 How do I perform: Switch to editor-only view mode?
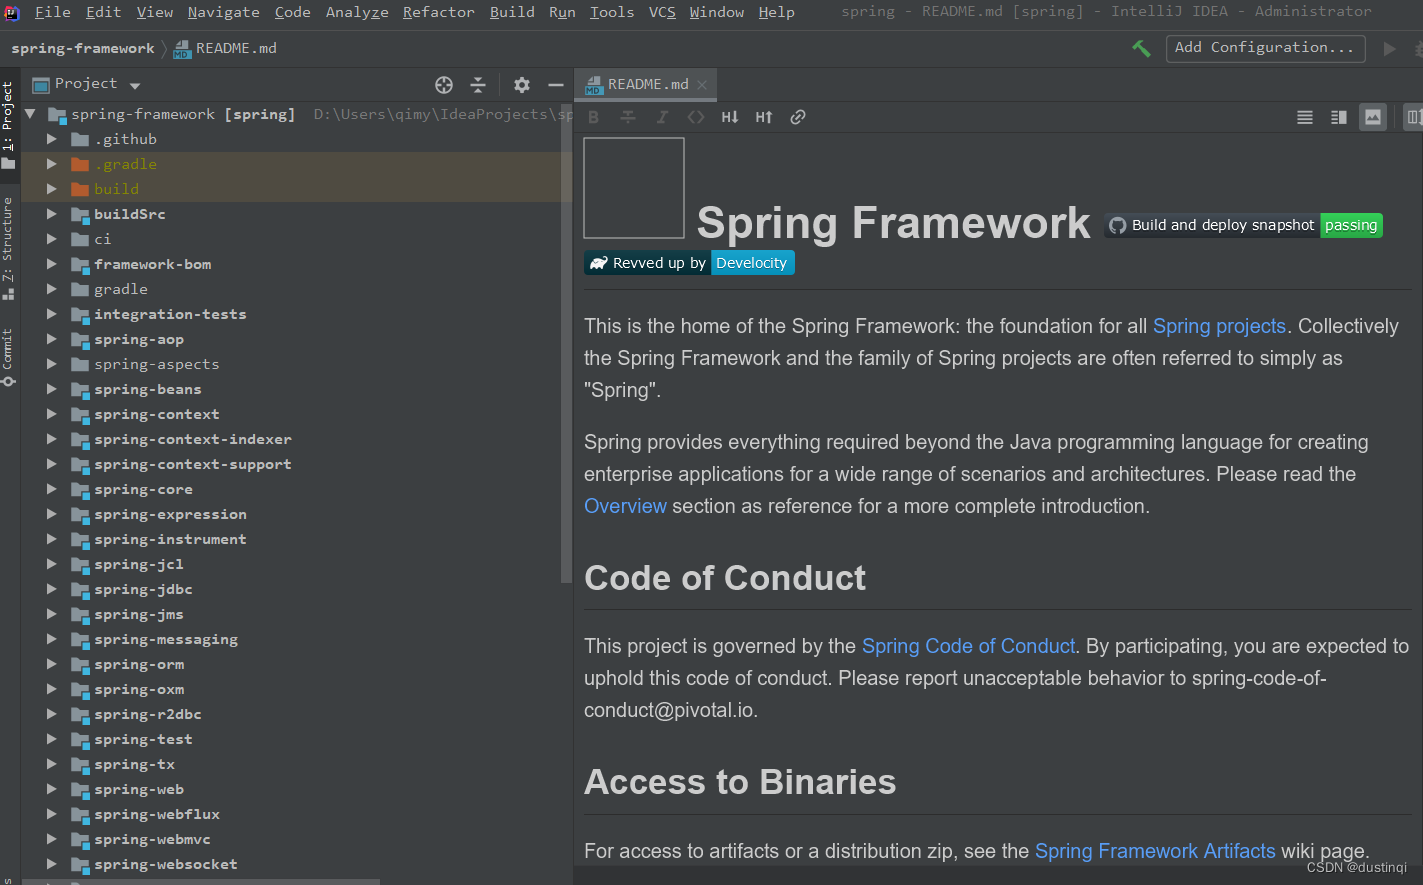1305,117
